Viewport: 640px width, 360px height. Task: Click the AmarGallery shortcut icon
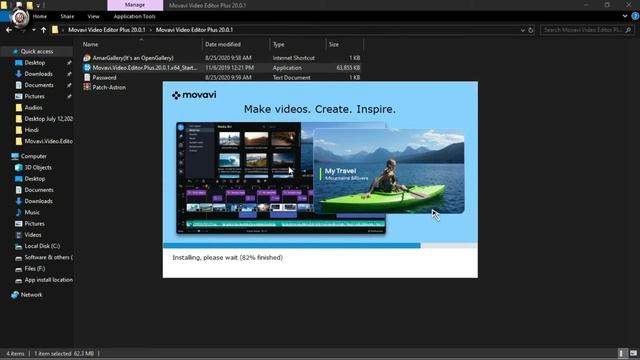point(87,58)
